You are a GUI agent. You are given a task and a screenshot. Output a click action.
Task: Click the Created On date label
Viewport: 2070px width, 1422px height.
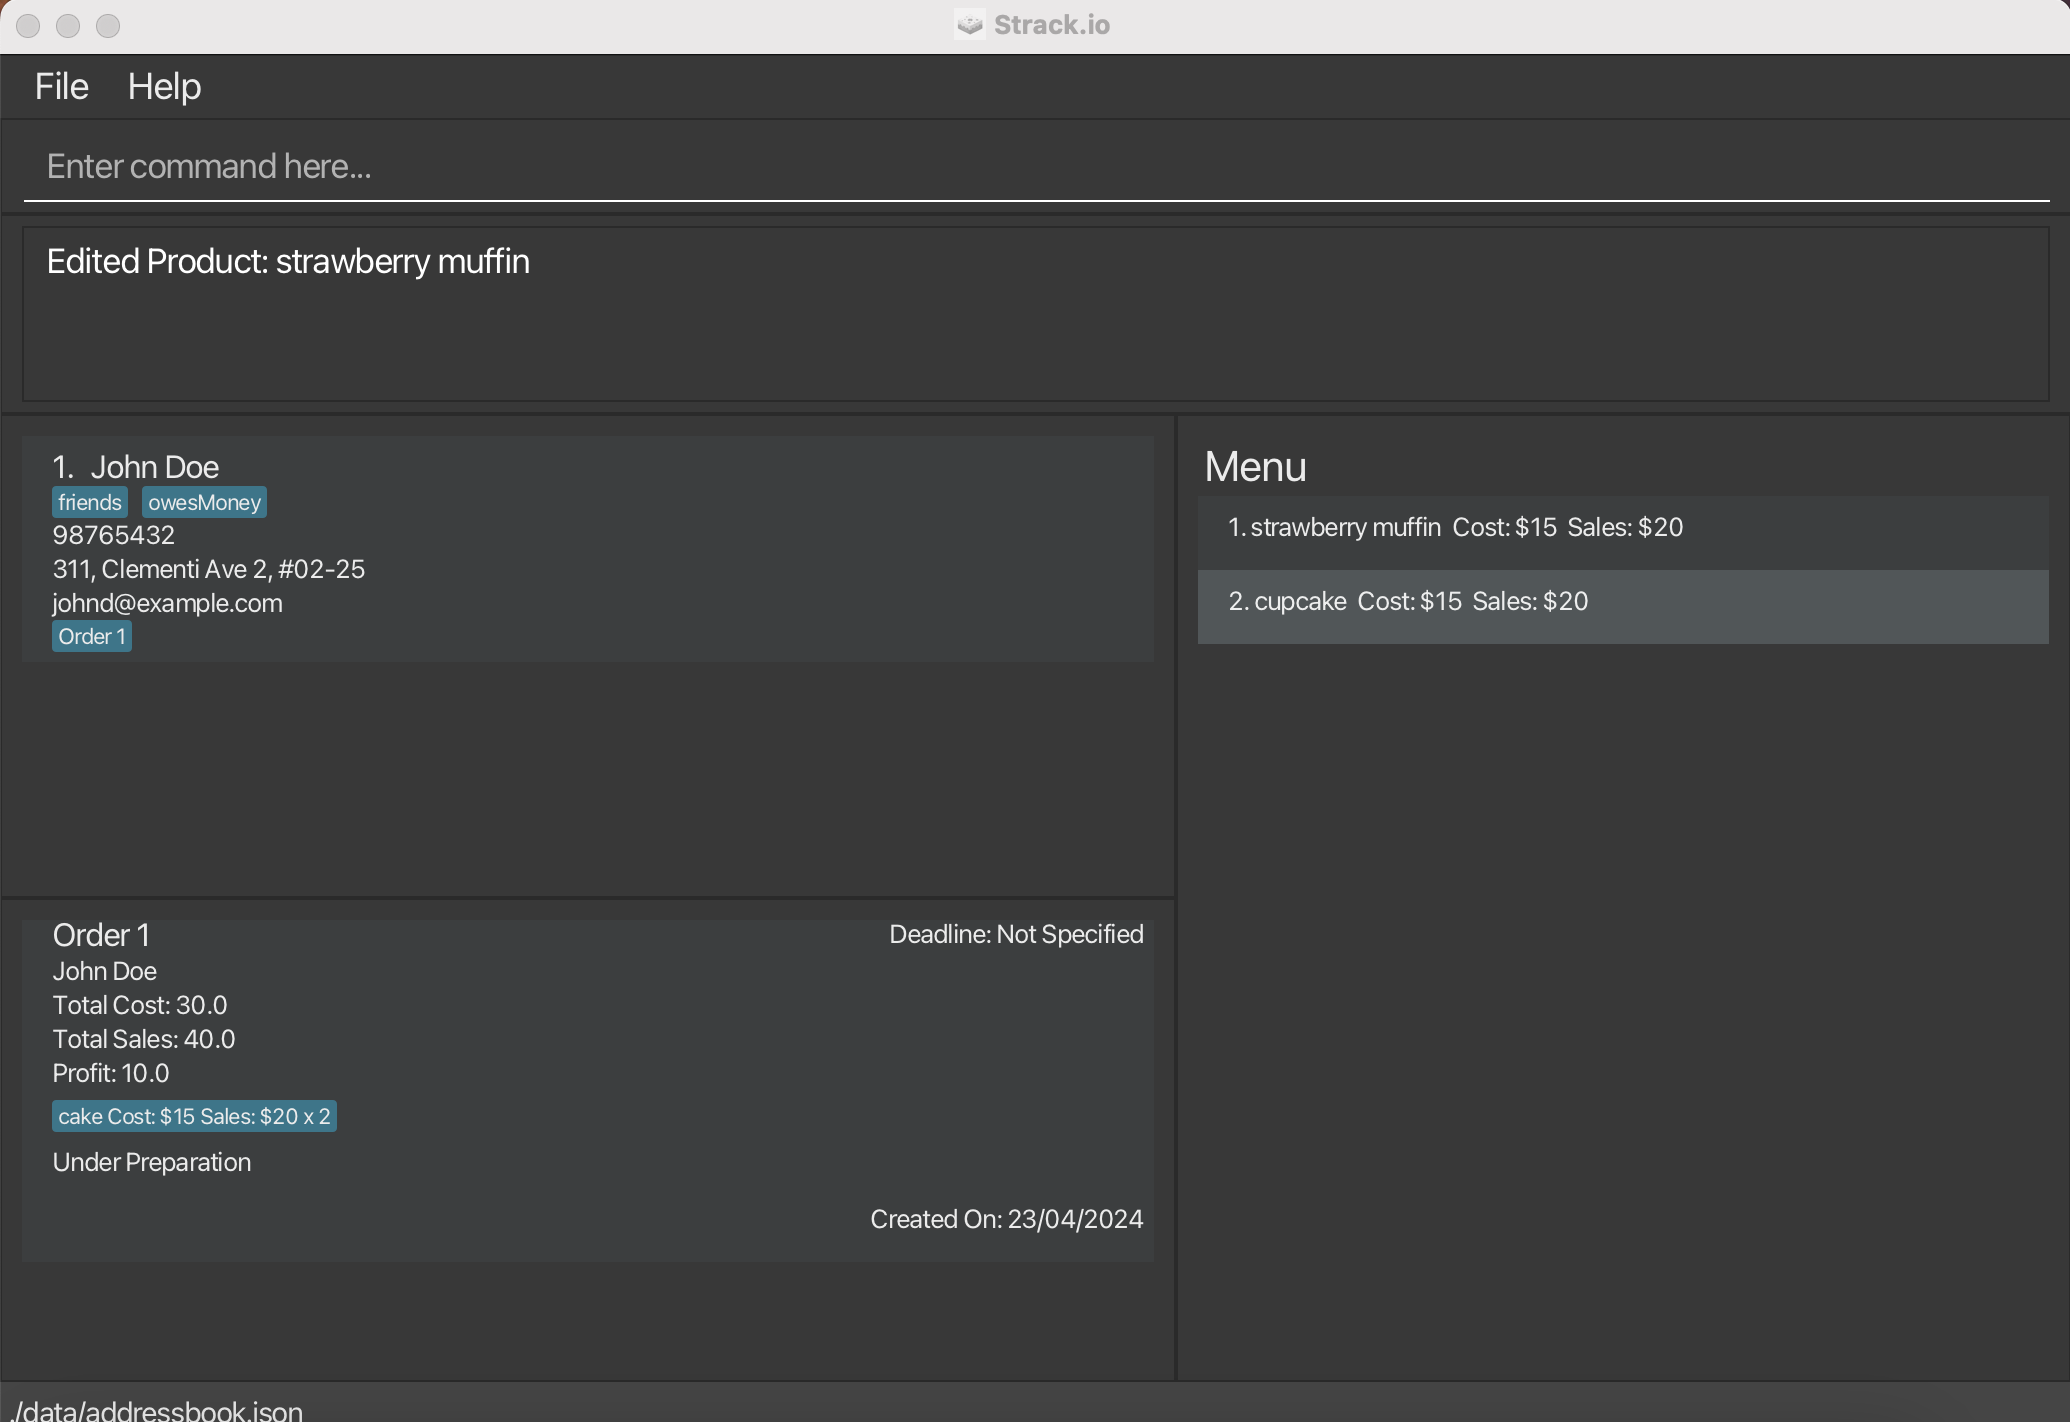click(x=1005, y=1220)
